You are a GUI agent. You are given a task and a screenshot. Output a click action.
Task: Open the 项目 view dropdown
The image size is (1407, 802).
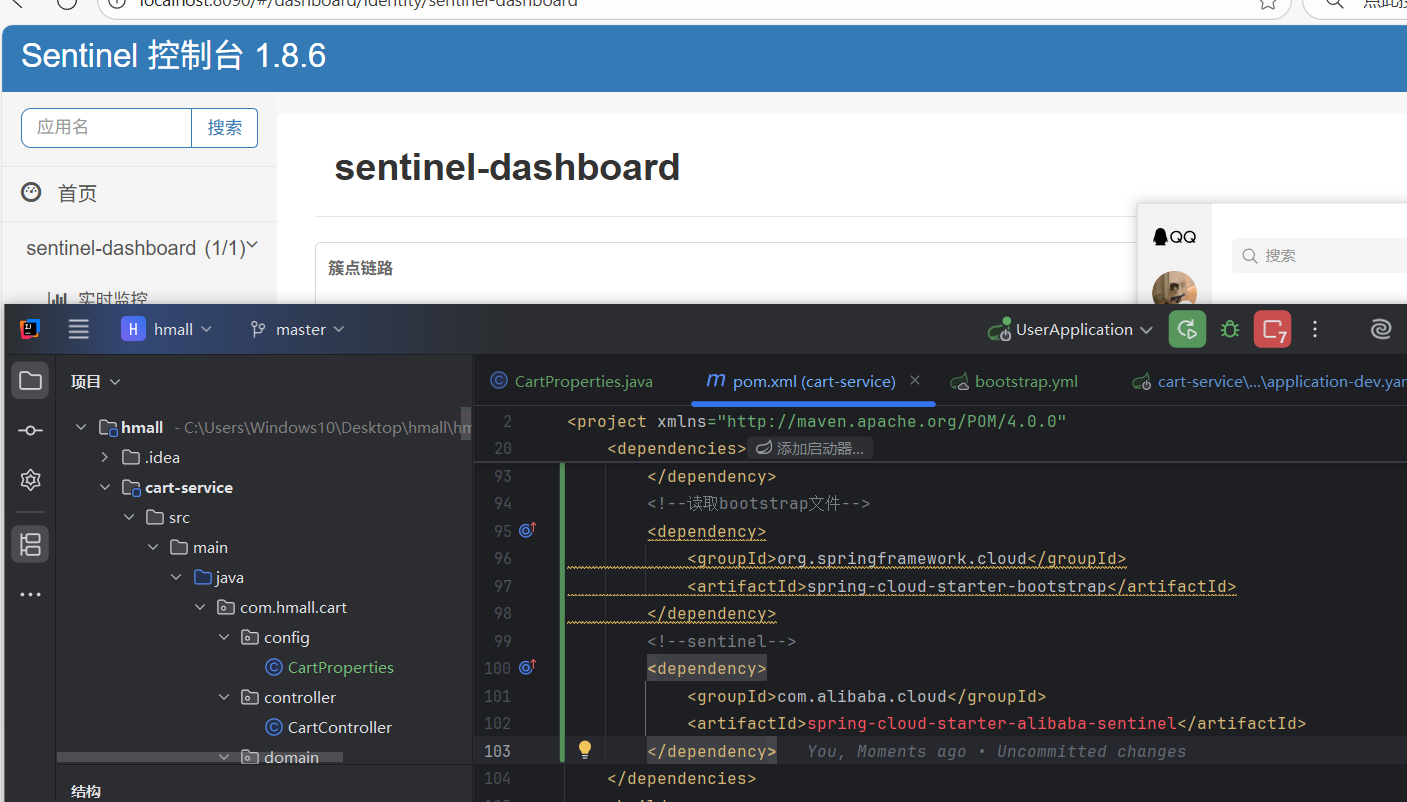point(95,381)
